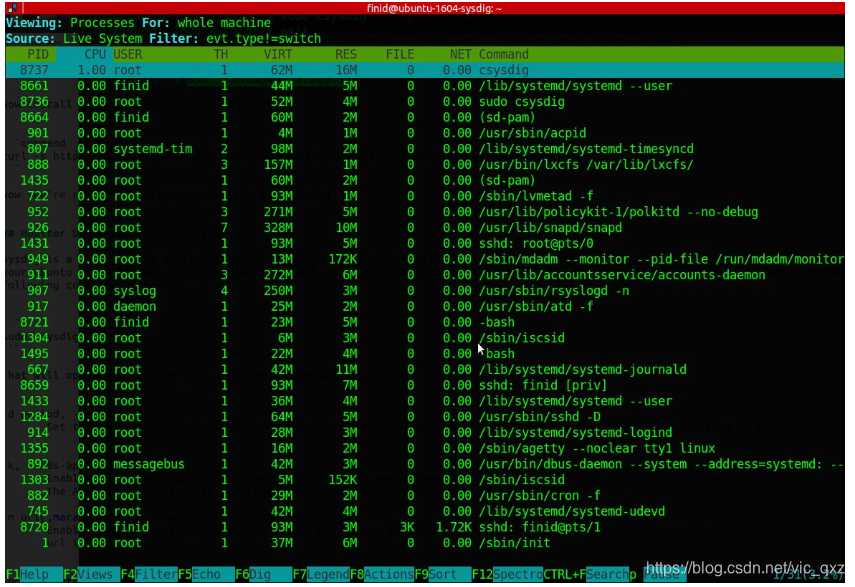Open the F9 Sort menu
Screen dimensions: 855x587
(x=442, y=574)
